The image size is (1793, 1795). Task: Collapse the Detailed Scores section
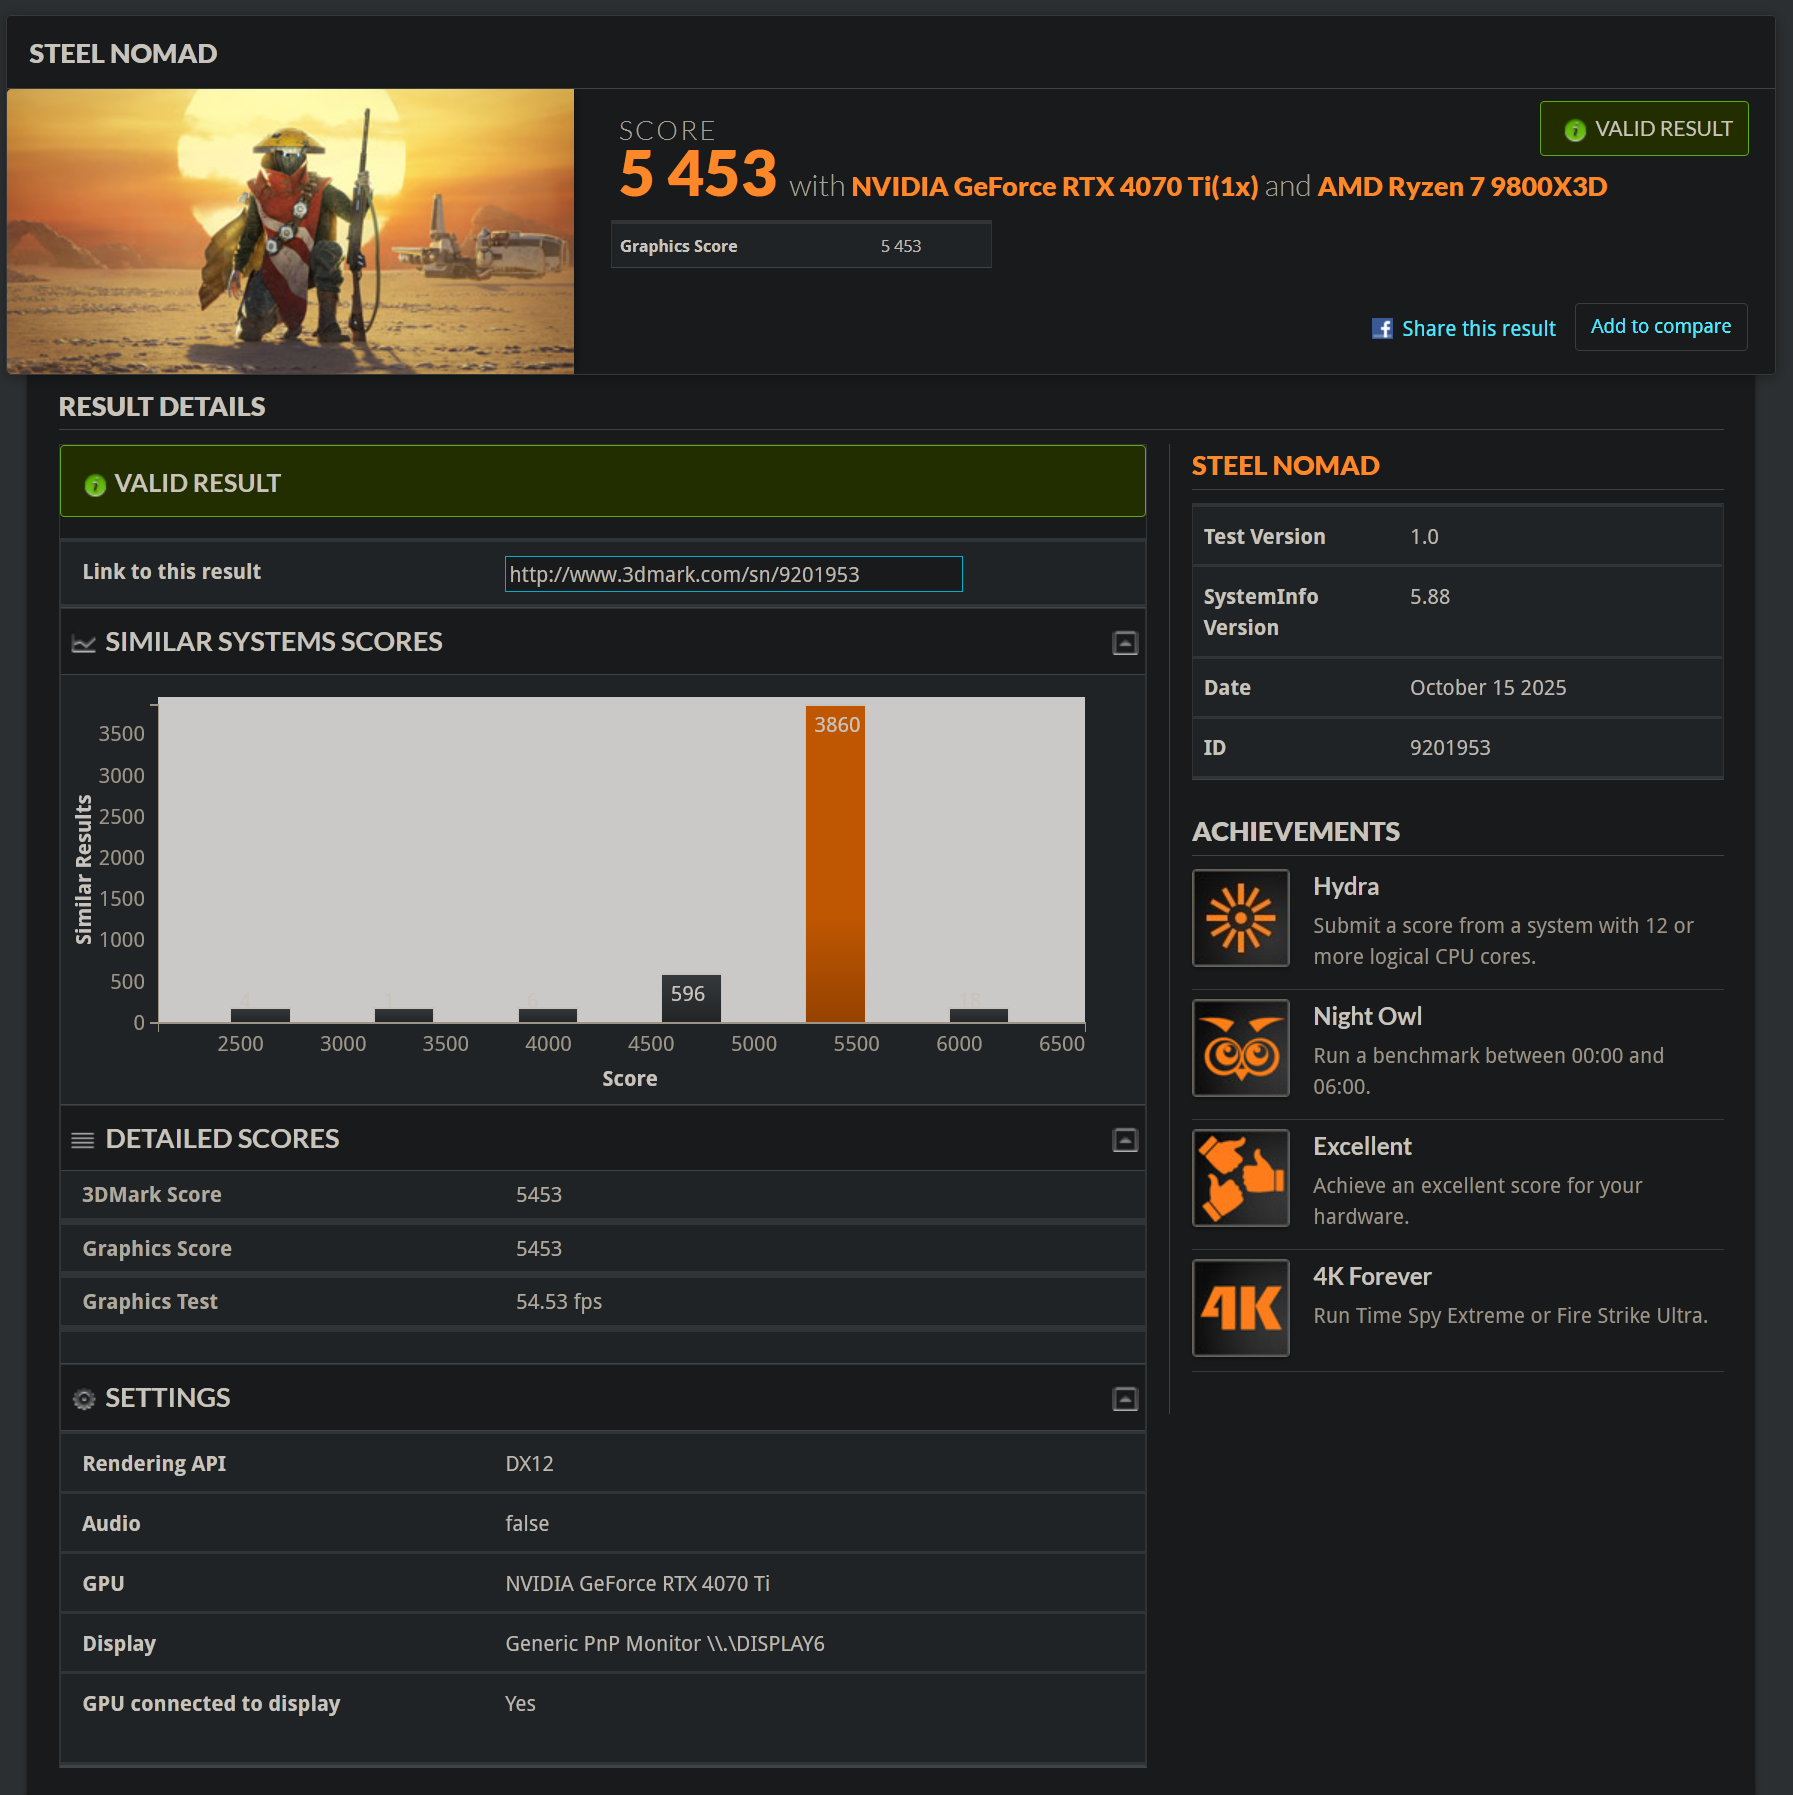point(1125,1140)
